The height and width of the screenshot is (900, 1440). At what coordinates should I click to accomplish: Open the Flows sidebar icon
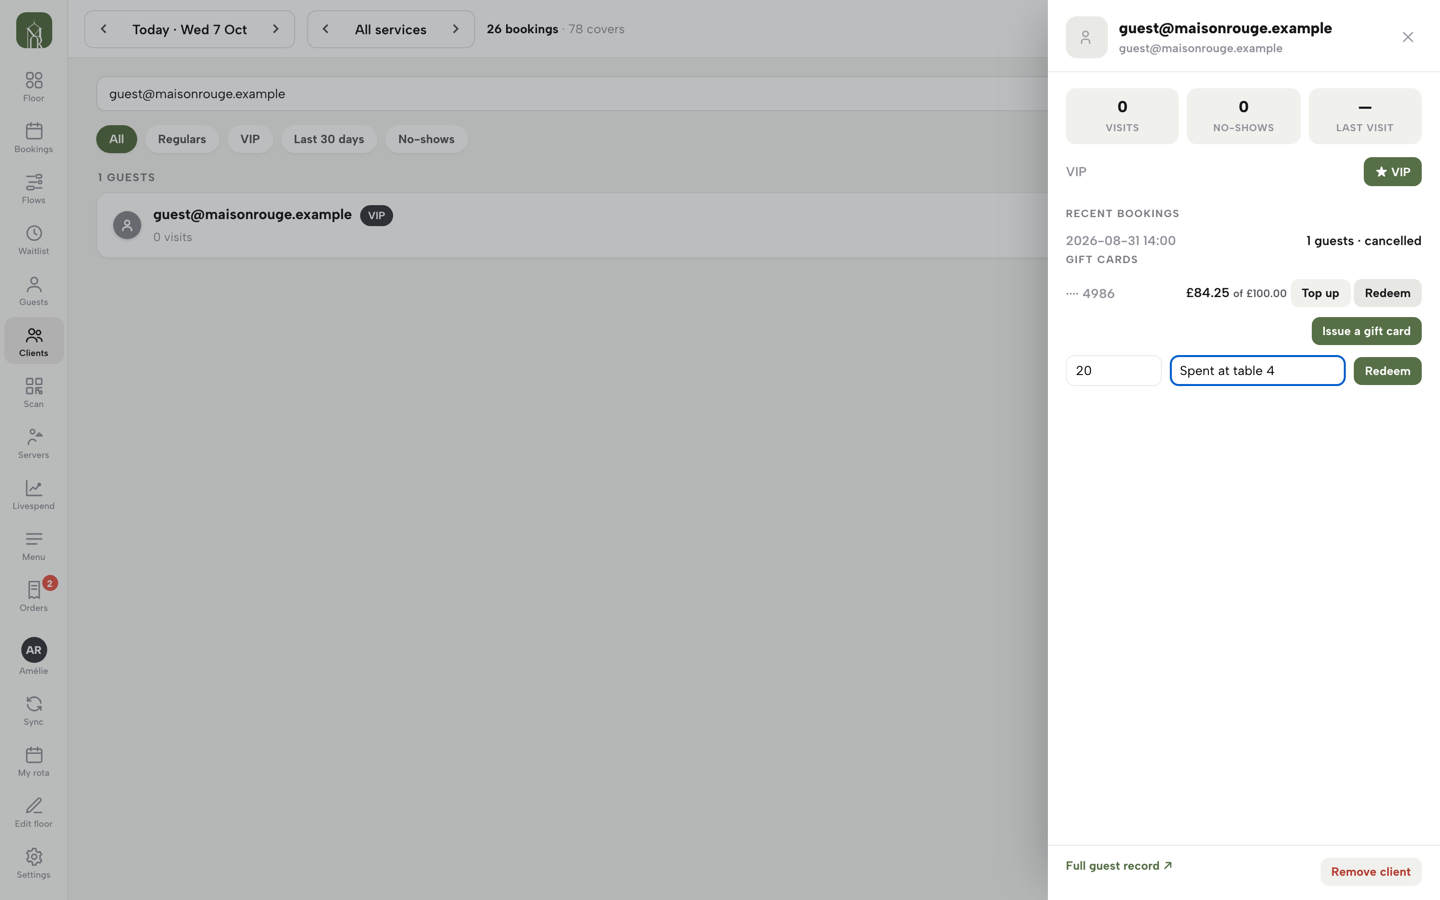point(34,189)
